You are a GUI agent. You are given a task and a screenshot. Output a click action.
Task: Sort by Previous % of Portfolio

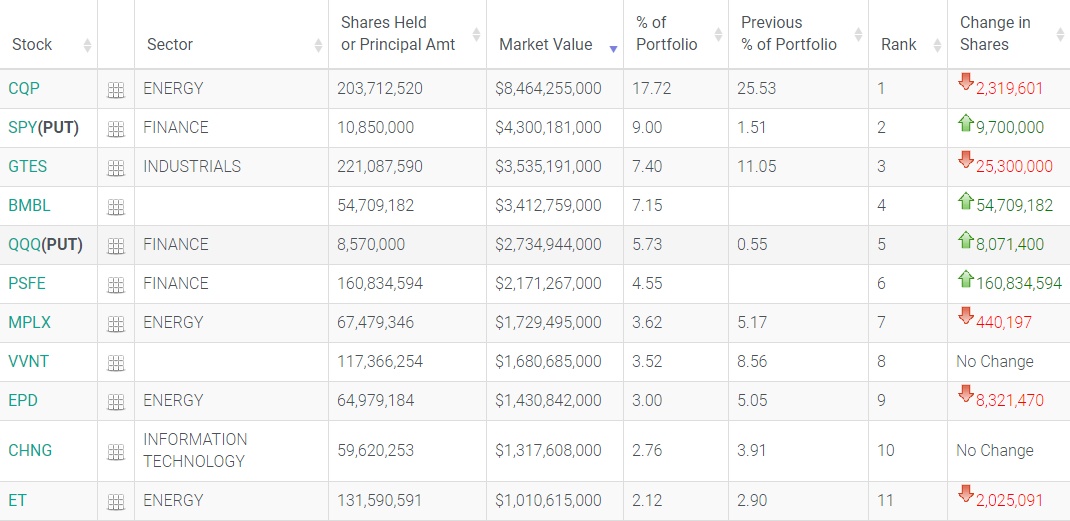click(x=789, y=33)
